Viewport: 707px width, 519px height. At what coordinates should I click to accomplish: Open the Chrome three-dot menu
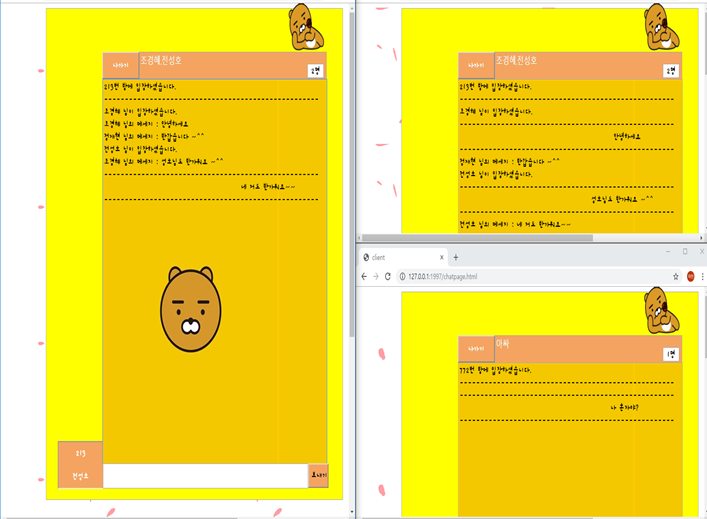coord(702,276)
